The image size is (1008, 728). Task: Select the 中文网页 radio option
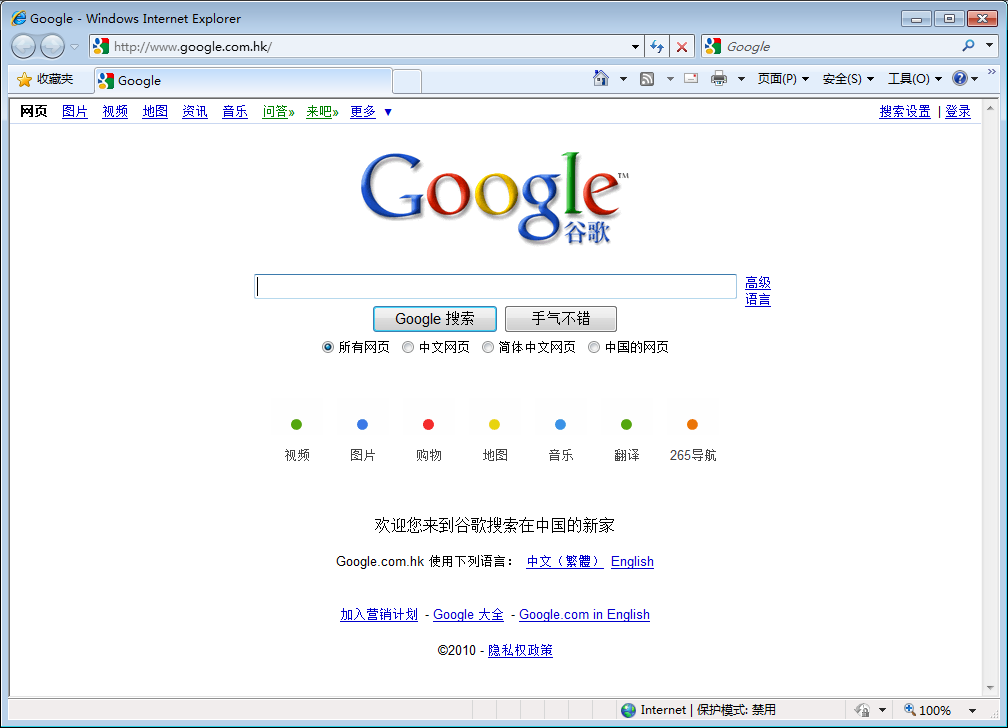[408, 348]
